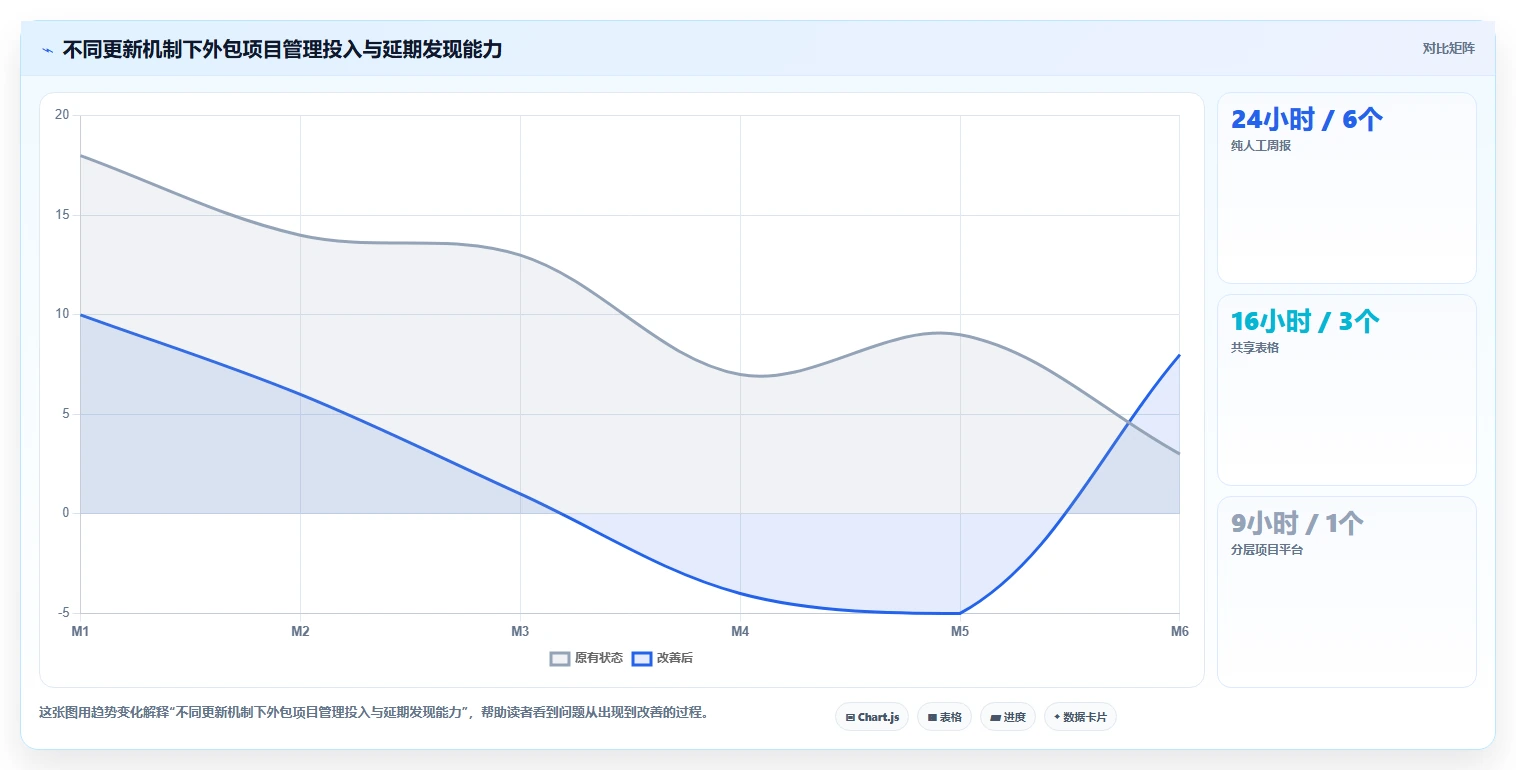Image resolution: width=1516 pixels, height=770 pixels.
Task: Click the 24小时 / 6个 metric value
Action: (x=1307, y=120)
